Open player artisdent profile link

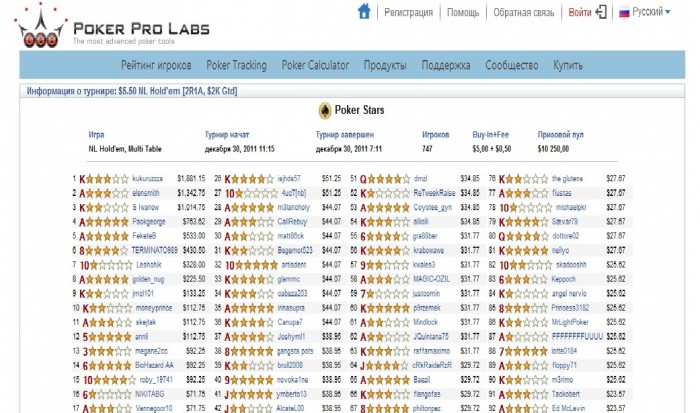(294, 265)
